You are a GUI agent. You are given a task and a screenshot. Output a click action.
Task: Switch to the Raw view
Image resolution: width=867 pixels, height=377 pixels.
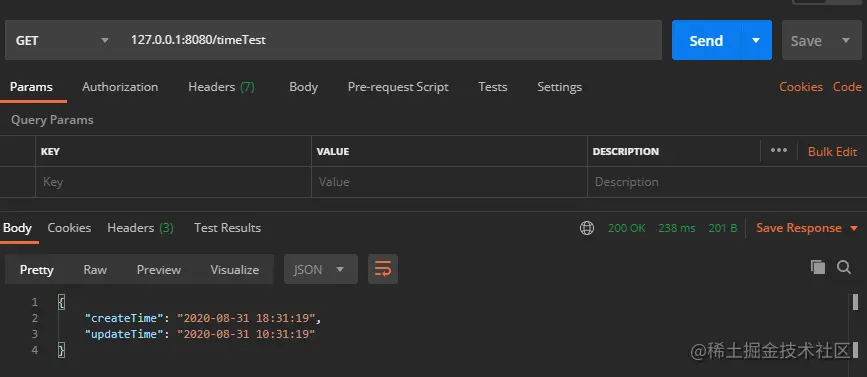[x=95, y=270]
